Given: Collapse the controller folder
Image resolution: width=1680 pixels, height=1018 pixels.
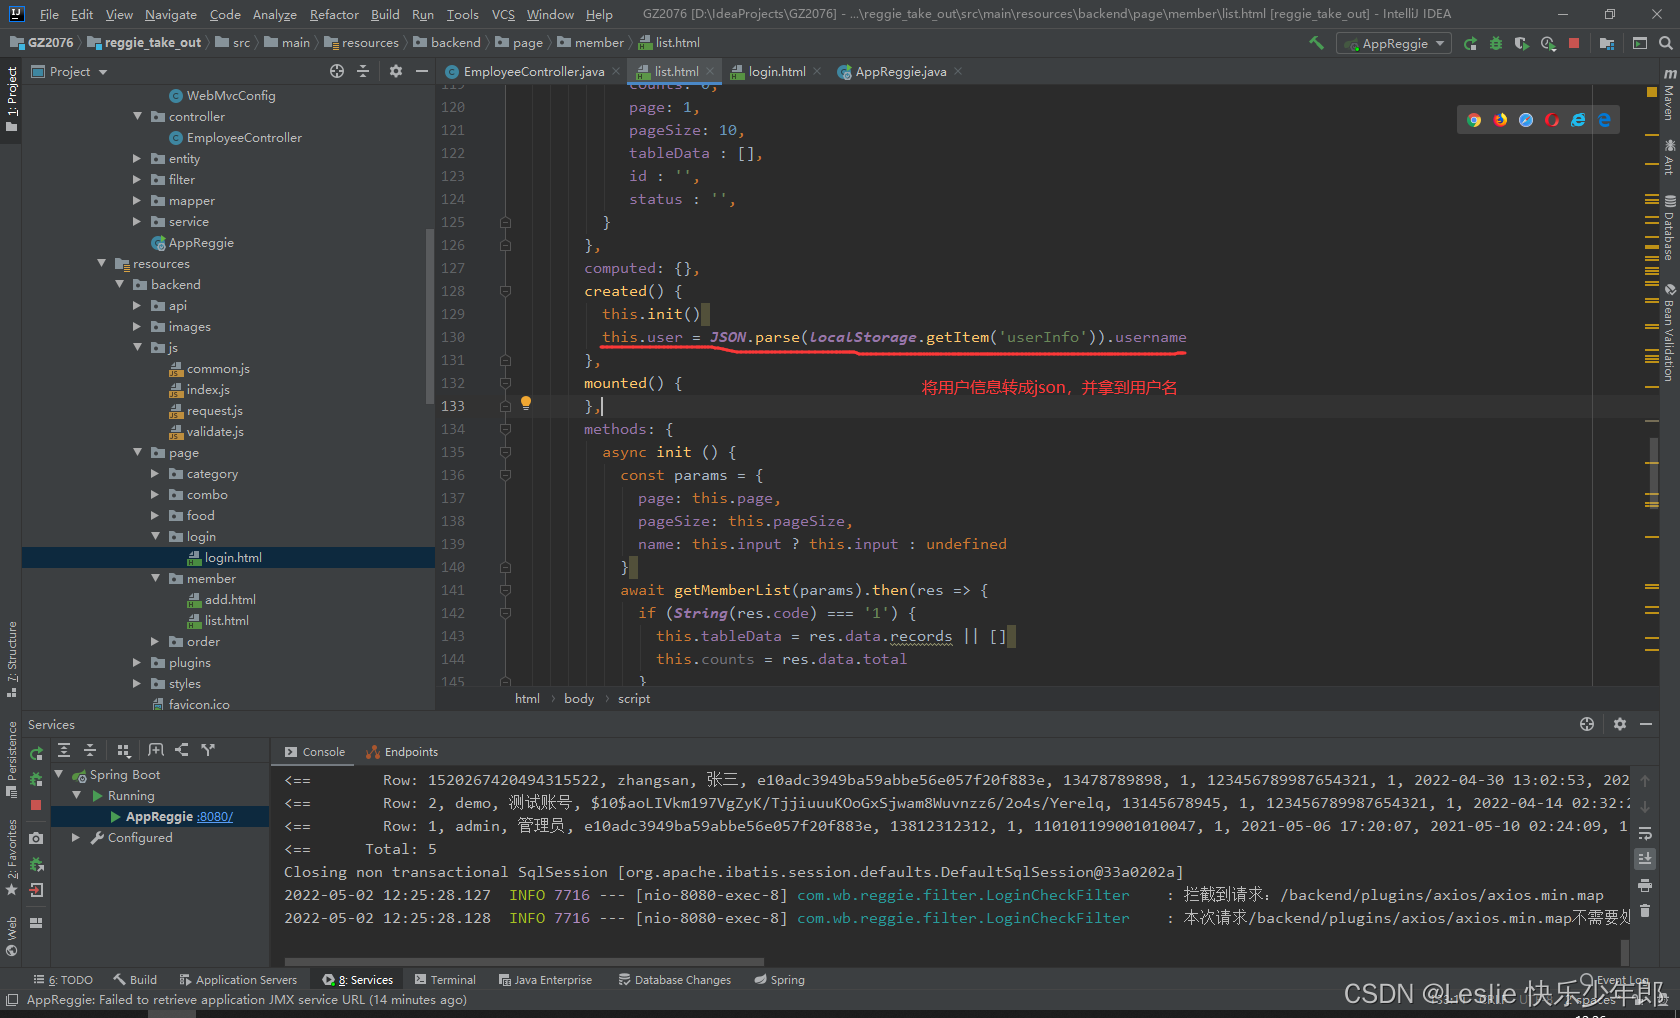Looking at the screenshot, I should 138,116.
